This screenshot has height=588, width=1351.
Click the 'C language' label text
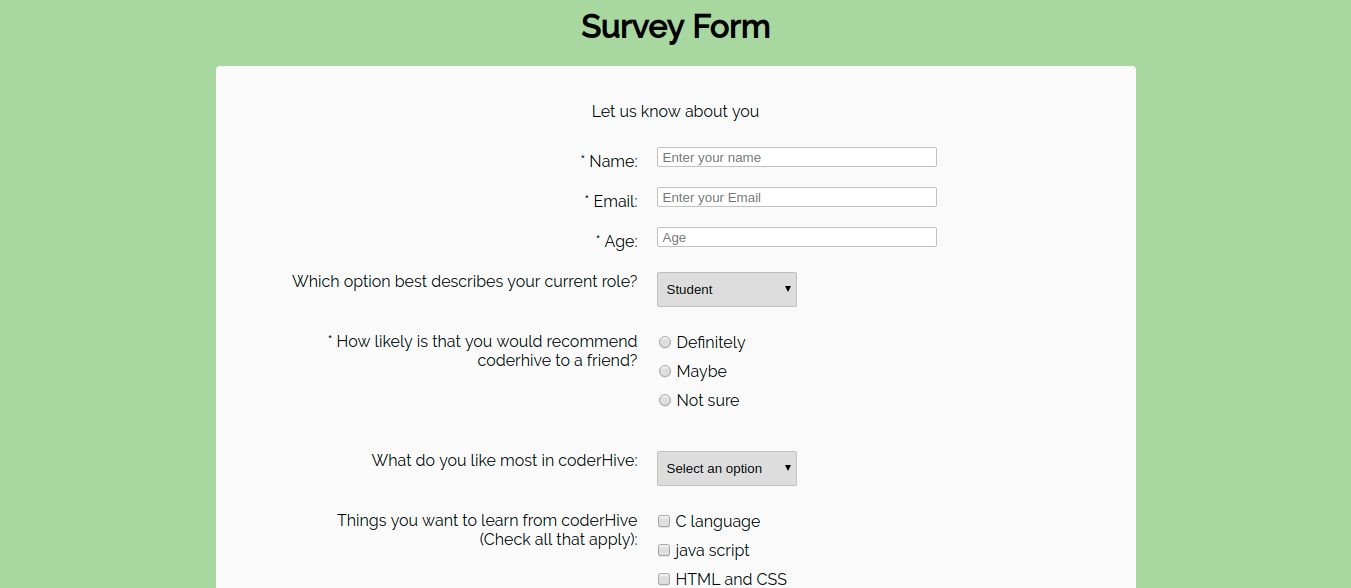pyautogui.click(x=718, y=521)
